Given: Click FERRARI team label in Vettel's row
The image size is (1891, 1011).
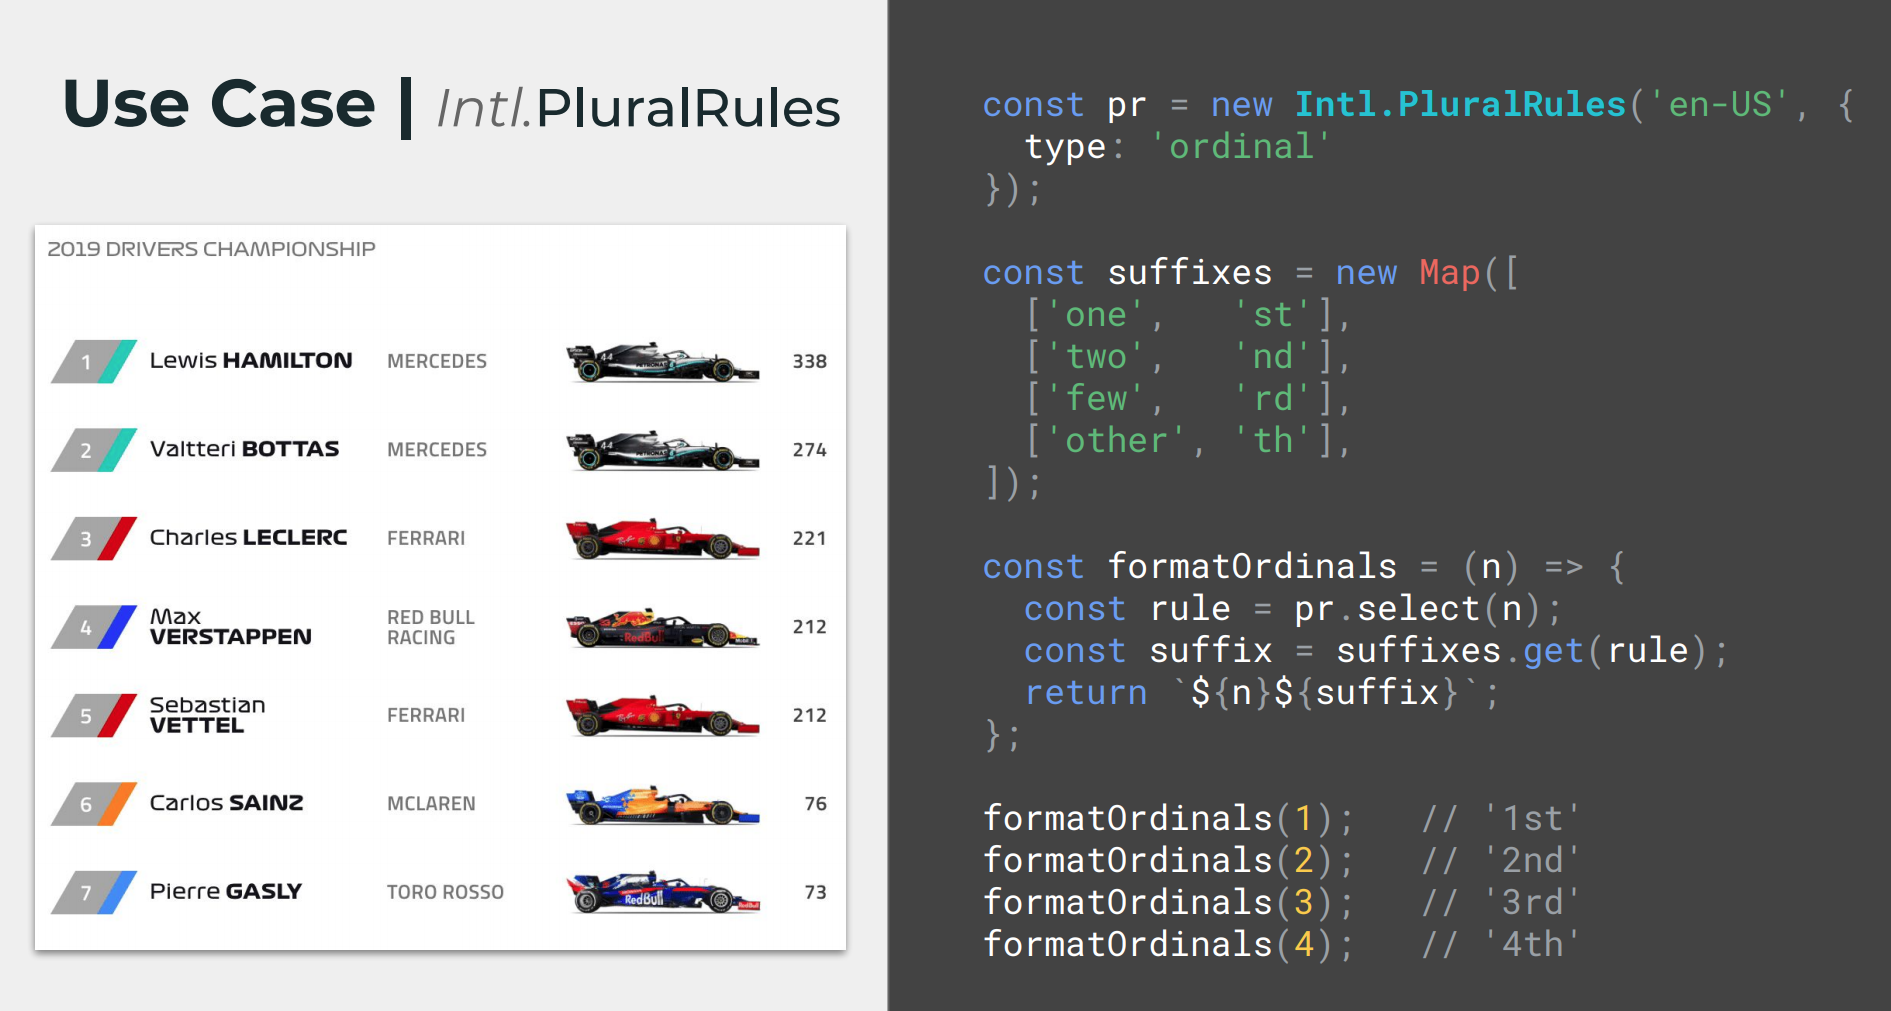Looking at the screenshot, I should pos(426,715).
